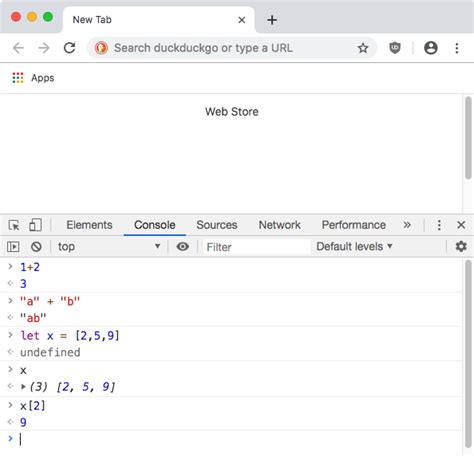Open the user profile avatar icon
Screen dimensions: 474x456
(x=431, y=48)
